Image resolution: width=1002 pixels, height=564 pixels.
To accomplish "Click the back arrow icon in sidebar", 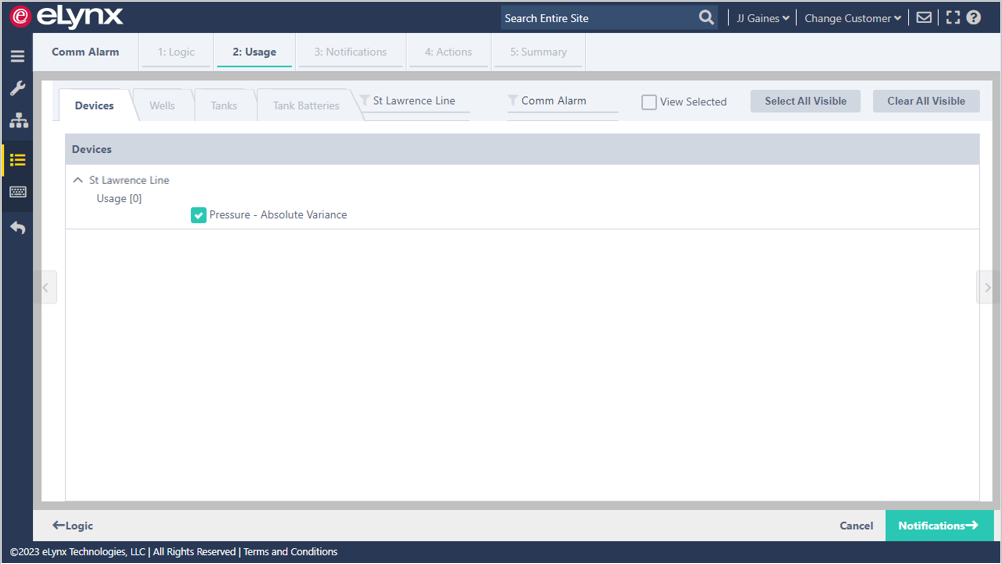I will click(x=17, y=227).
